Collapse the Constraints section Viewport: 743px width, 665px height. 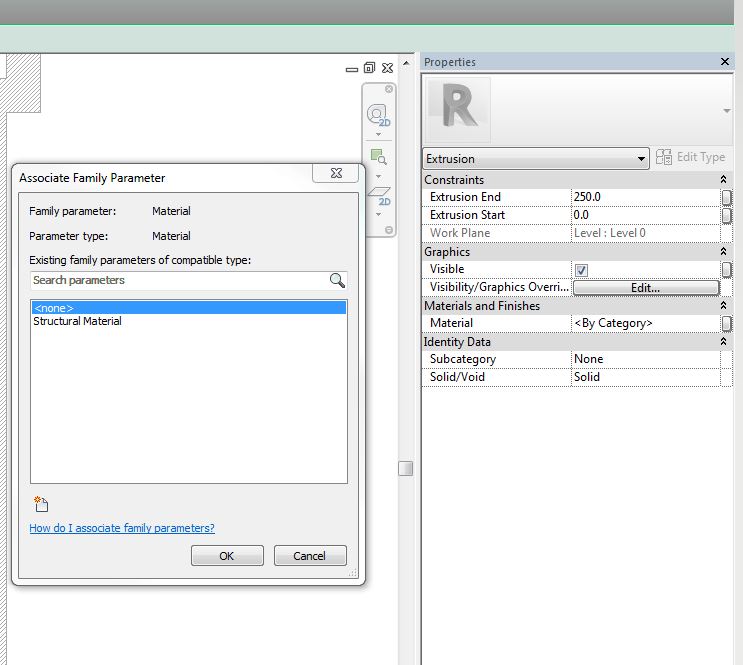click(723, 179)
